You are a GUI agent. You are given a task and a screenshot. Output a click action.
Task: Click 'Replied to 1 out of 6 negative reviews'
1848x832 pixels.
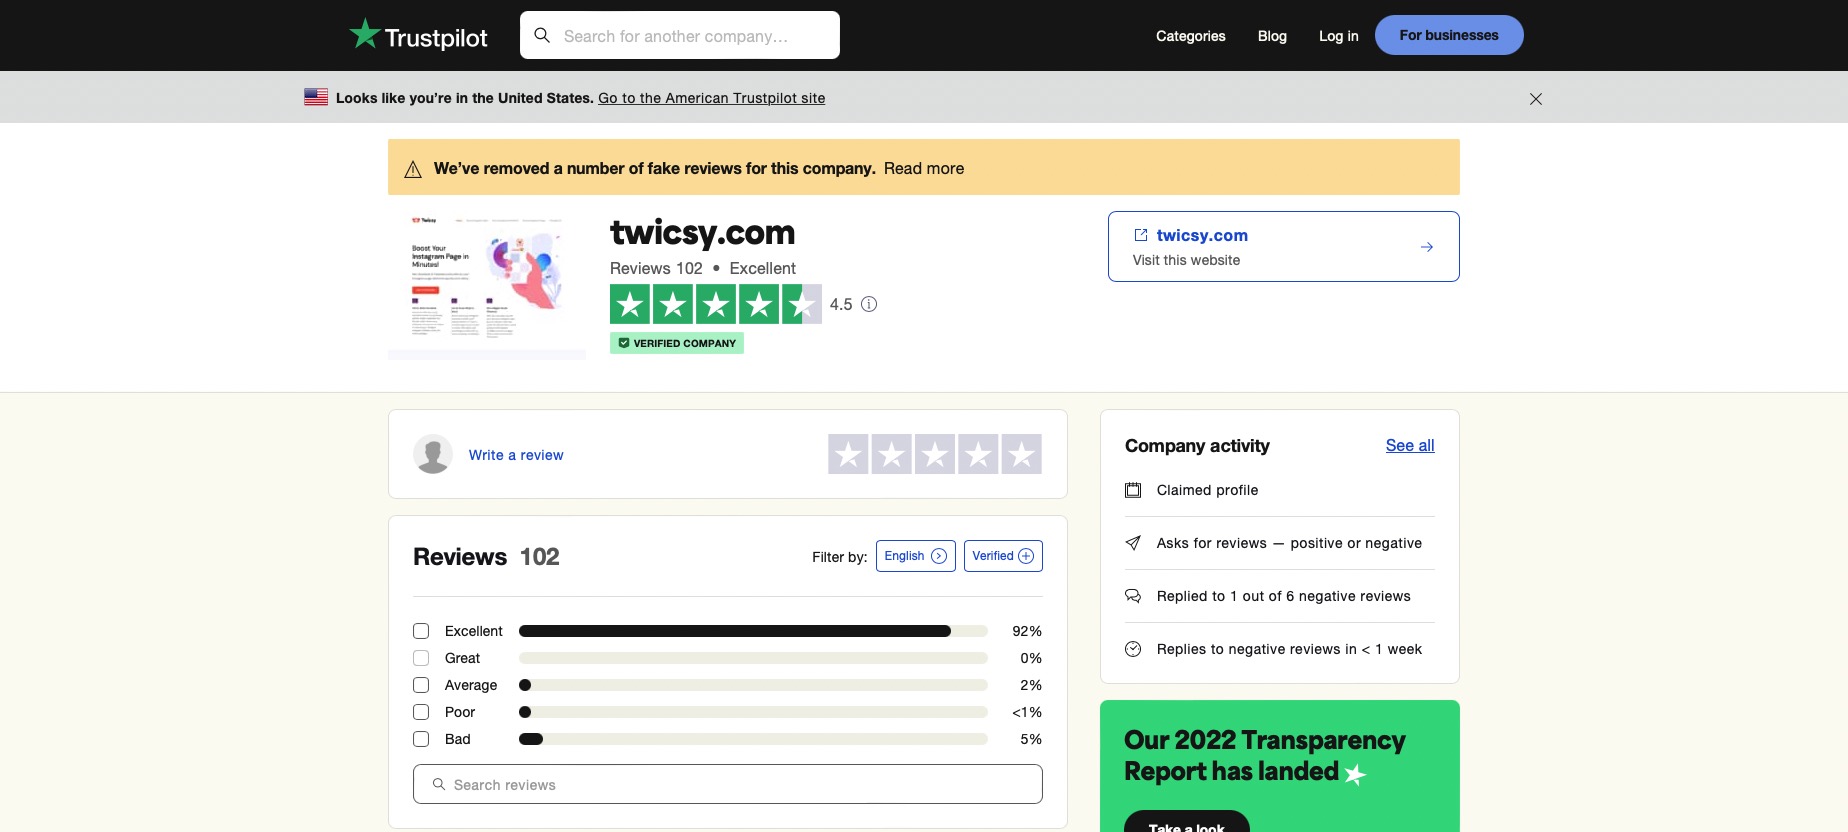tap(1283, 596)
